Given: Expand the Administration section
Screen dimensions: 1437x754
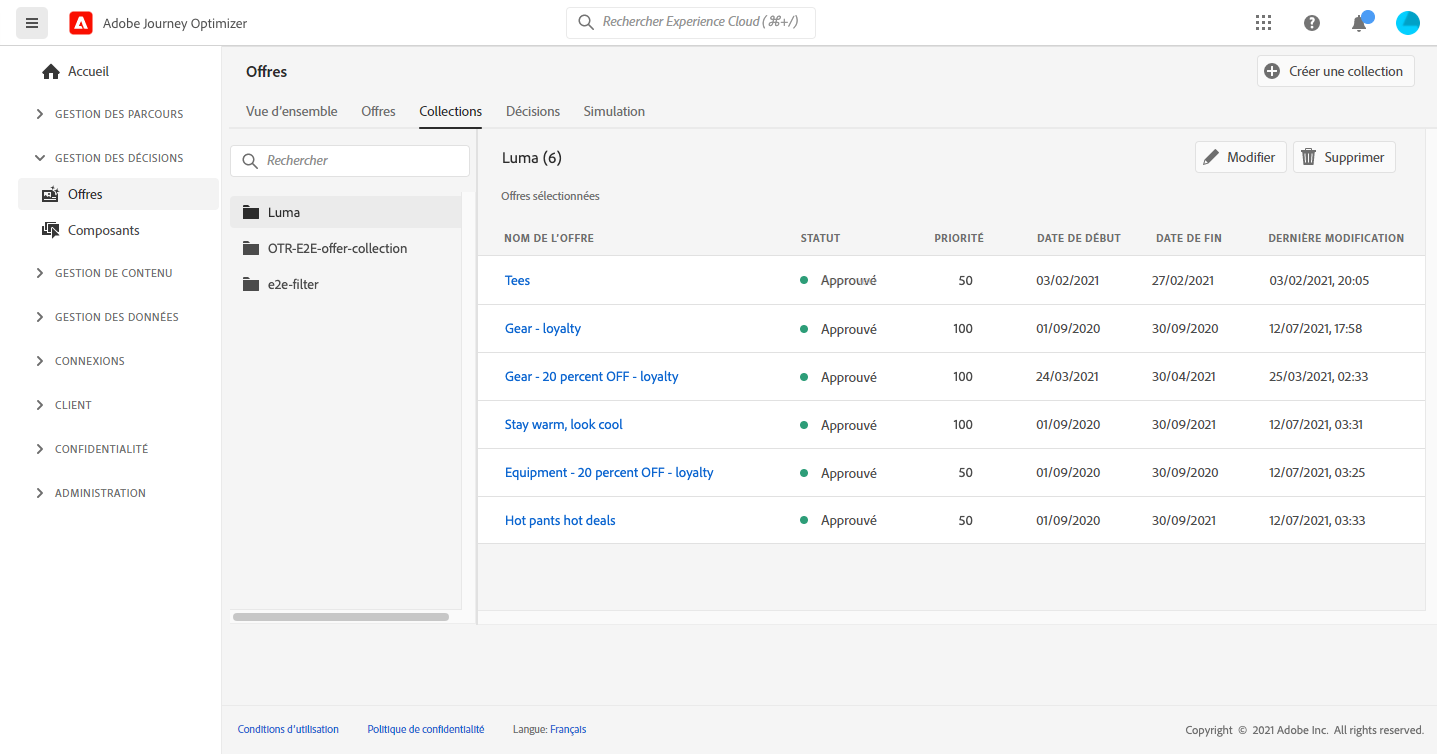Looking at the screenshot, I should click(x=100, y=493).
